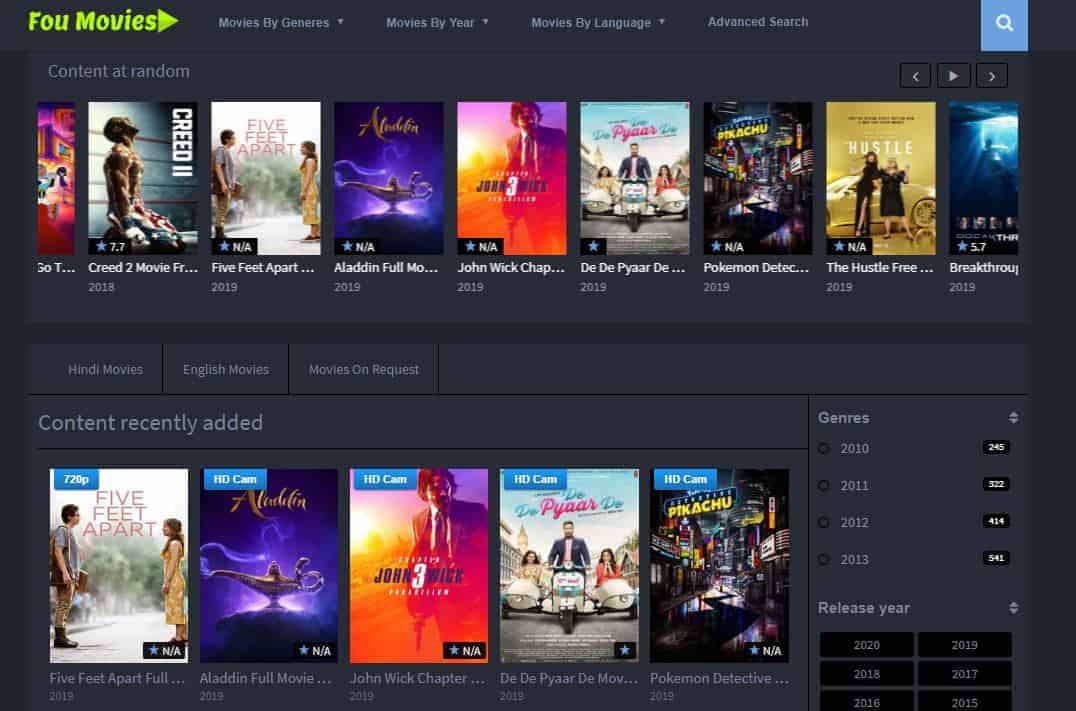Click 'Pokemon Detec…' carousel title
The width and height of the screenshot is (1076, 711).
756,268
